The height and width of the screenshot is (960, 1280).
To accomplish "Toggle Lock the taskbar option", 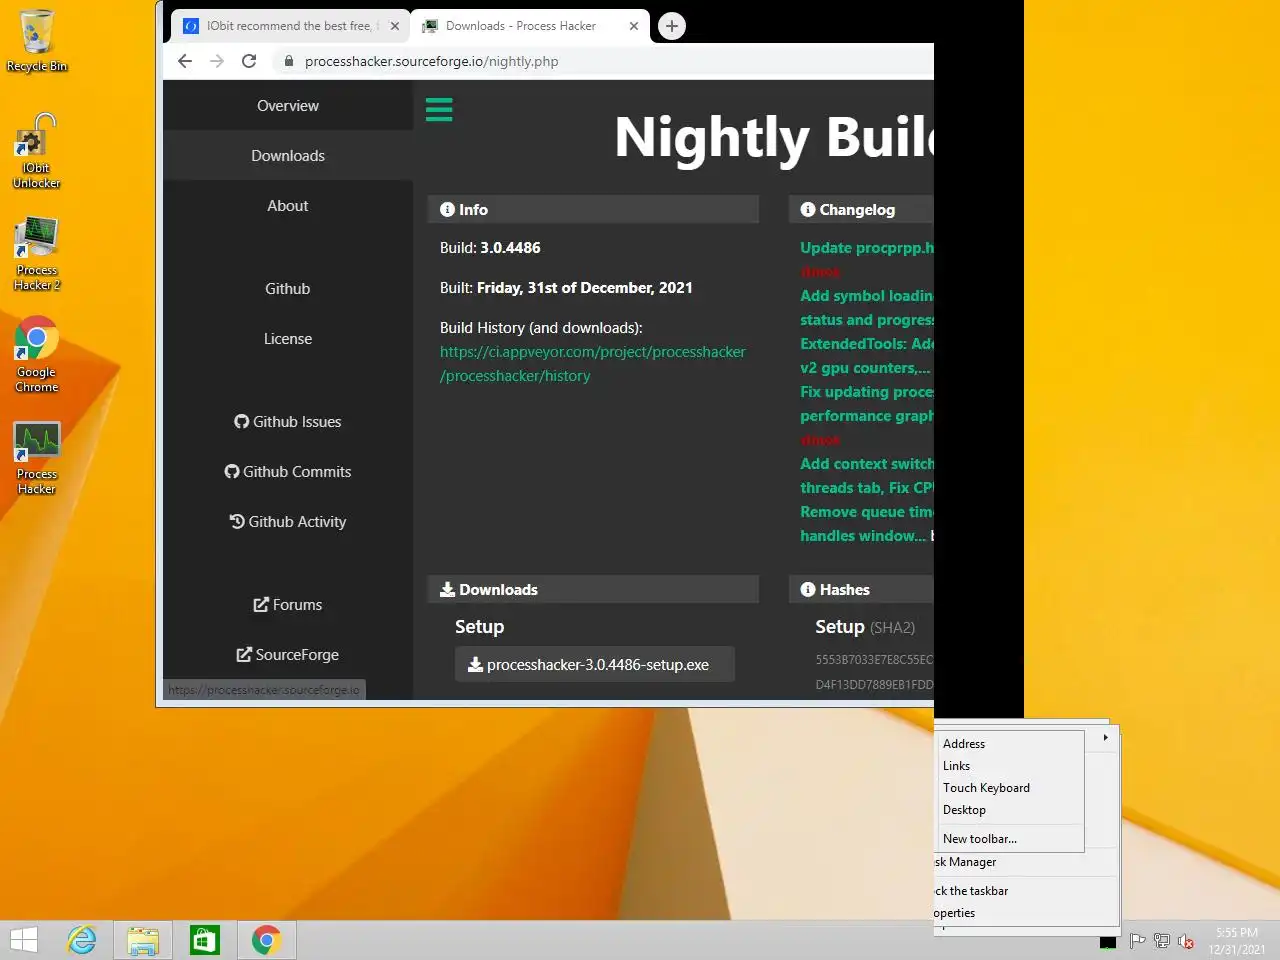I will (x=1025, y=890).
